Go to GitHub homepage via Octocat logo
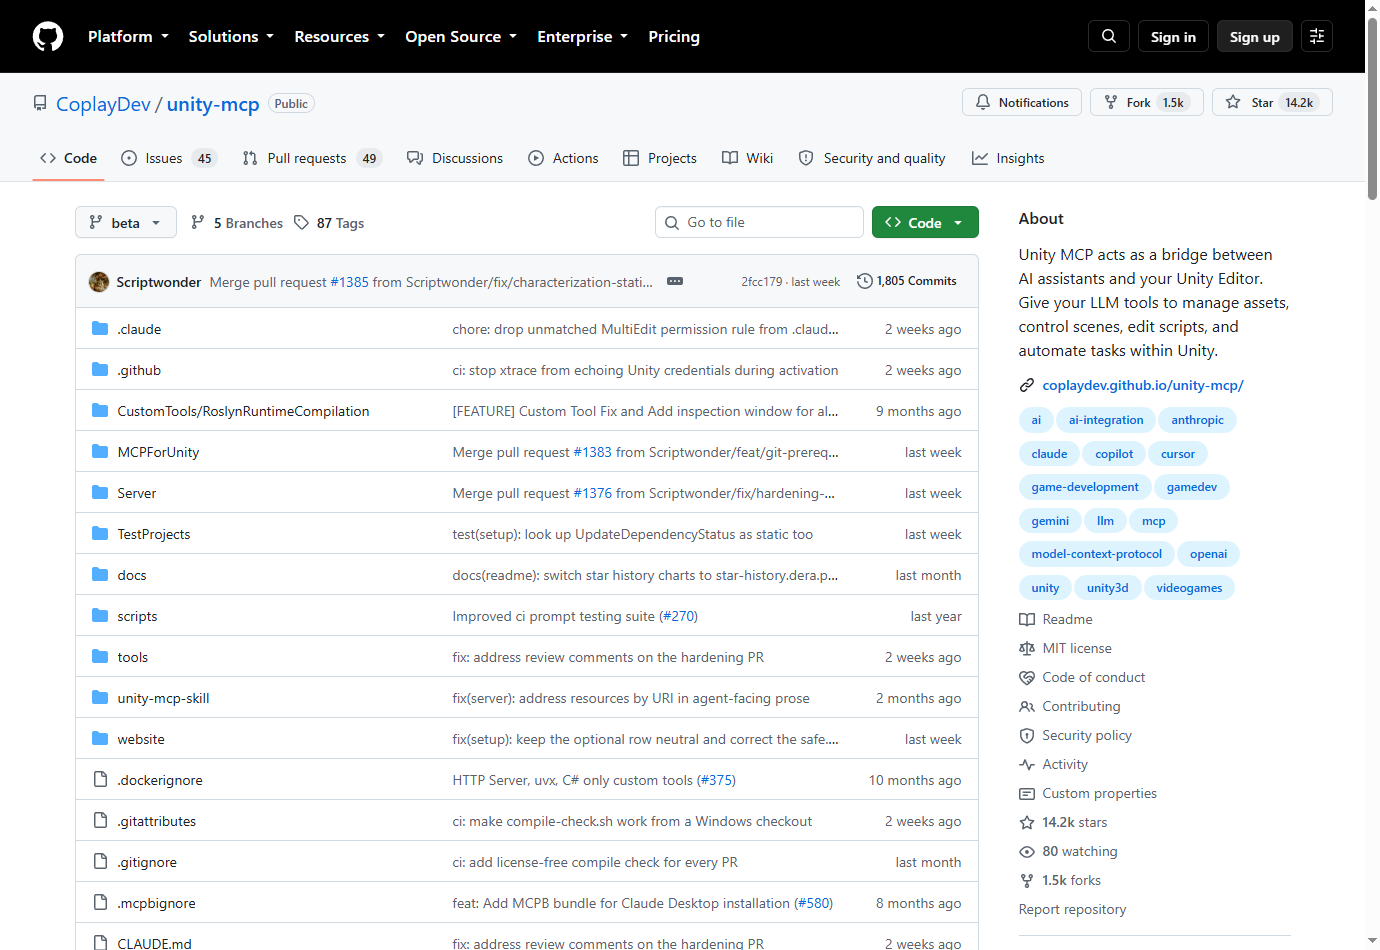Screen dimensions: 1380x950 [x=48, y=37]
